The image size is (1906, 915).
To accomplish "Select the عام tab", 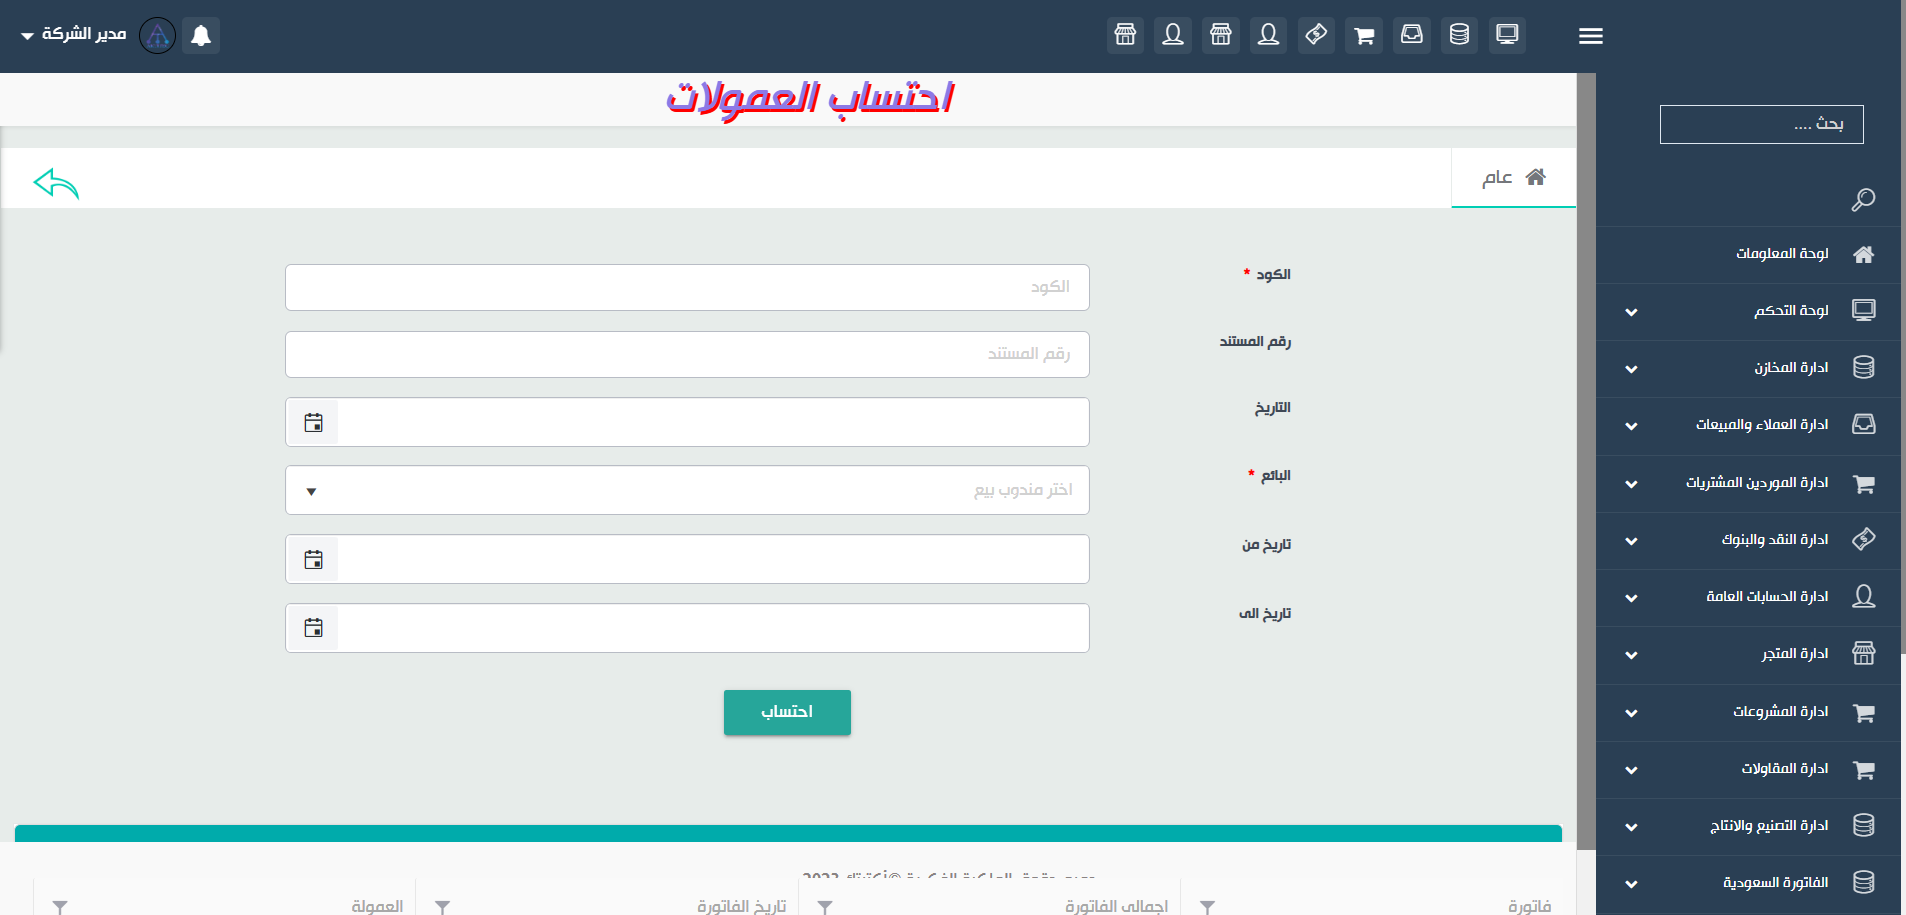I will pyautogui.click(x=1513, y=178).
